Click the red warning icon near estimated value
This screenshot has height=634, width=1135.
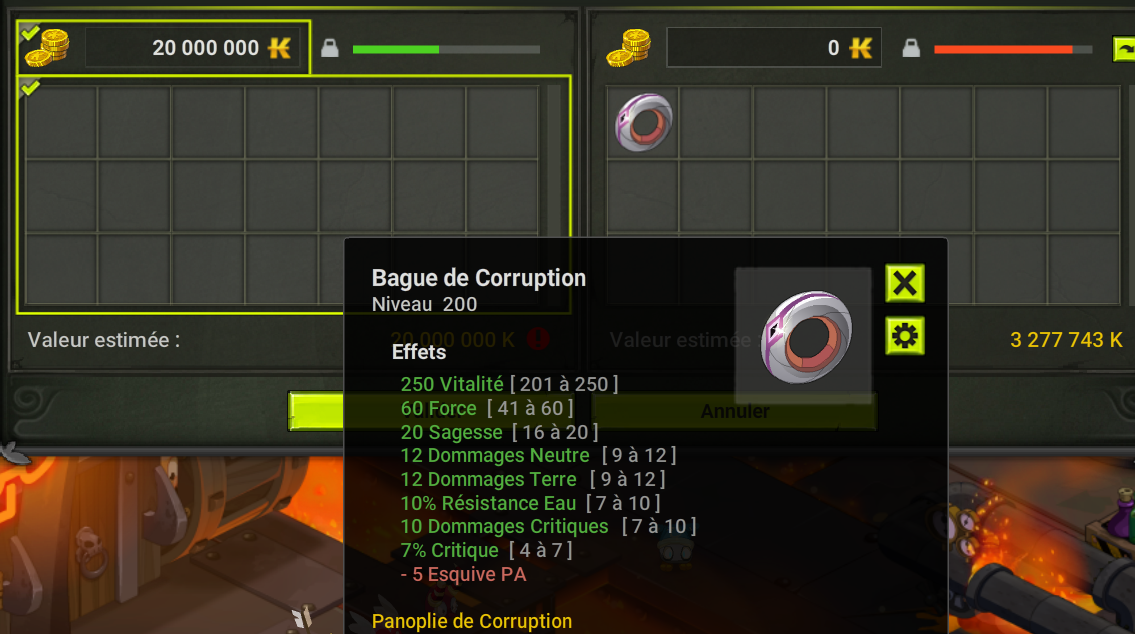pyautogui.click(x=538, y=339)
